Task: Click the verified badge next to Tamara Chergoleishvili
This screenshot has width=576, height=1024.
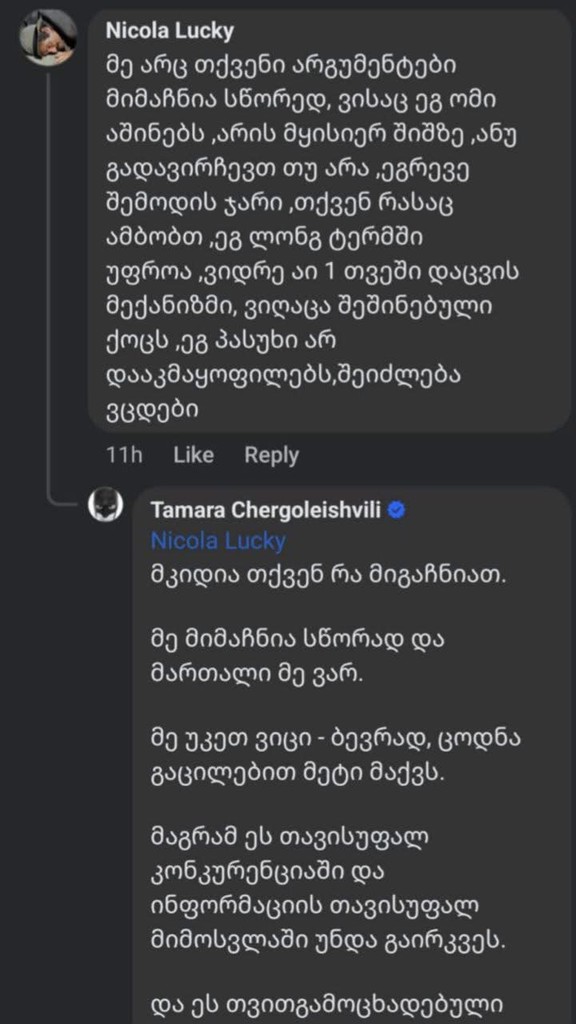Action: coord(398,508)
